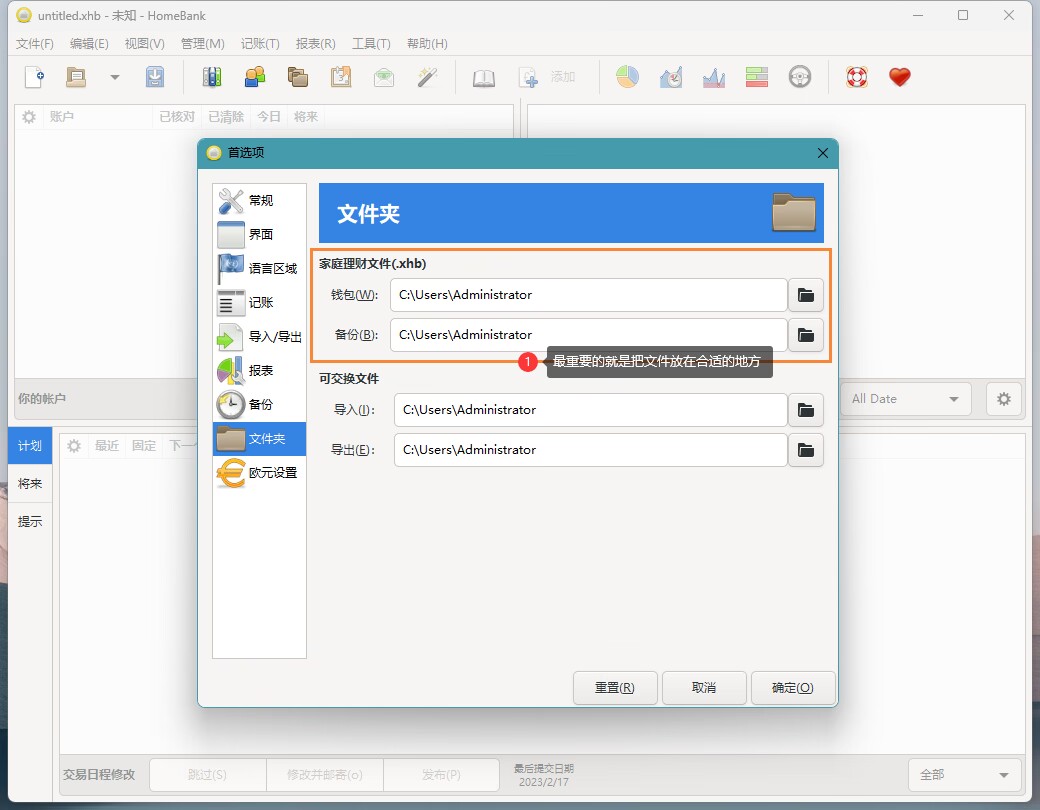Select 语言区域 in preferences sidebar
Viewport: 1040px width, 810px height.
(259, 268)
